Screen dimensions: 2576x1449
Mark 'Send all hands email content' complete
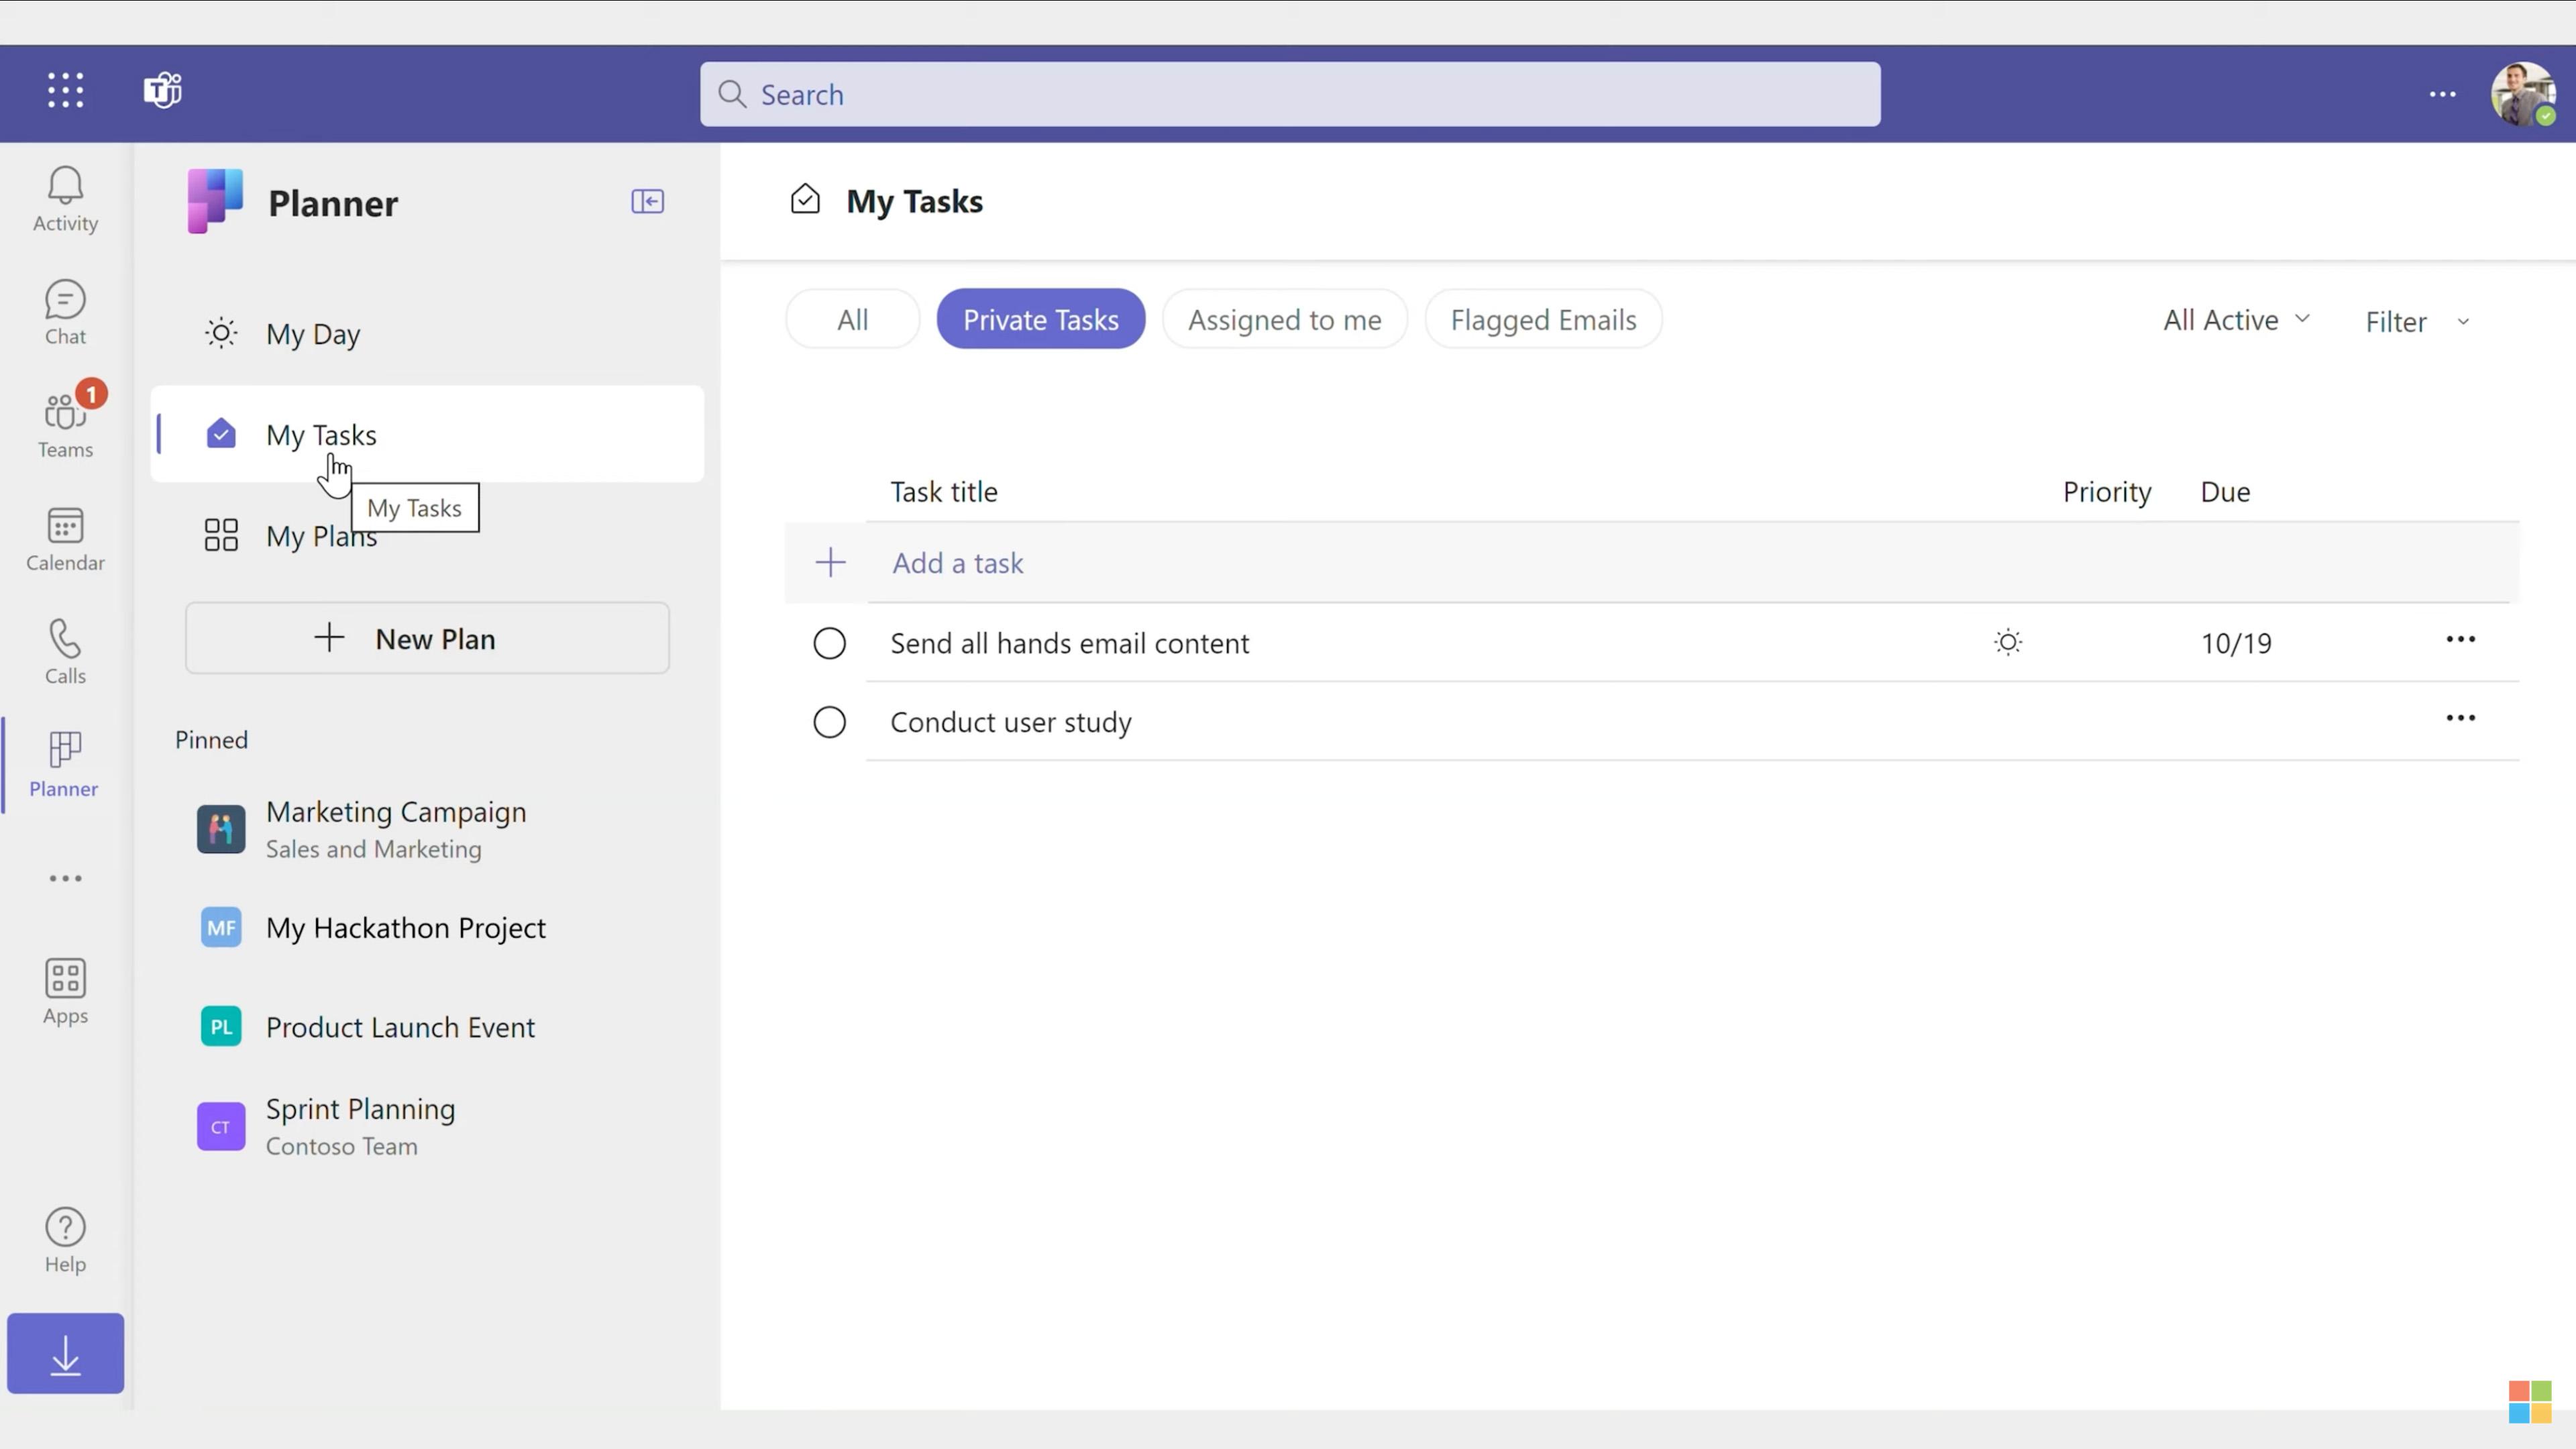[829, 643]
